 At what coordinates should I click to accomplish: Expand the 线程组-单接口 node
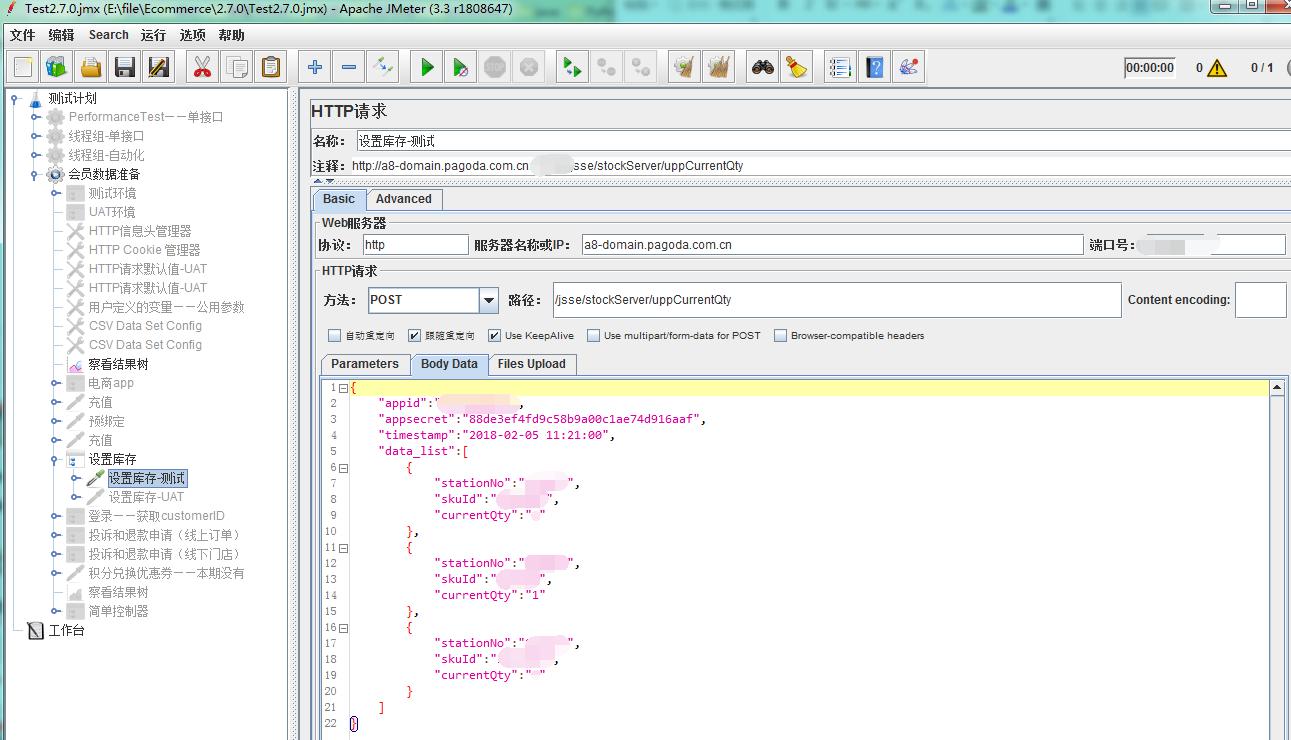35,136
